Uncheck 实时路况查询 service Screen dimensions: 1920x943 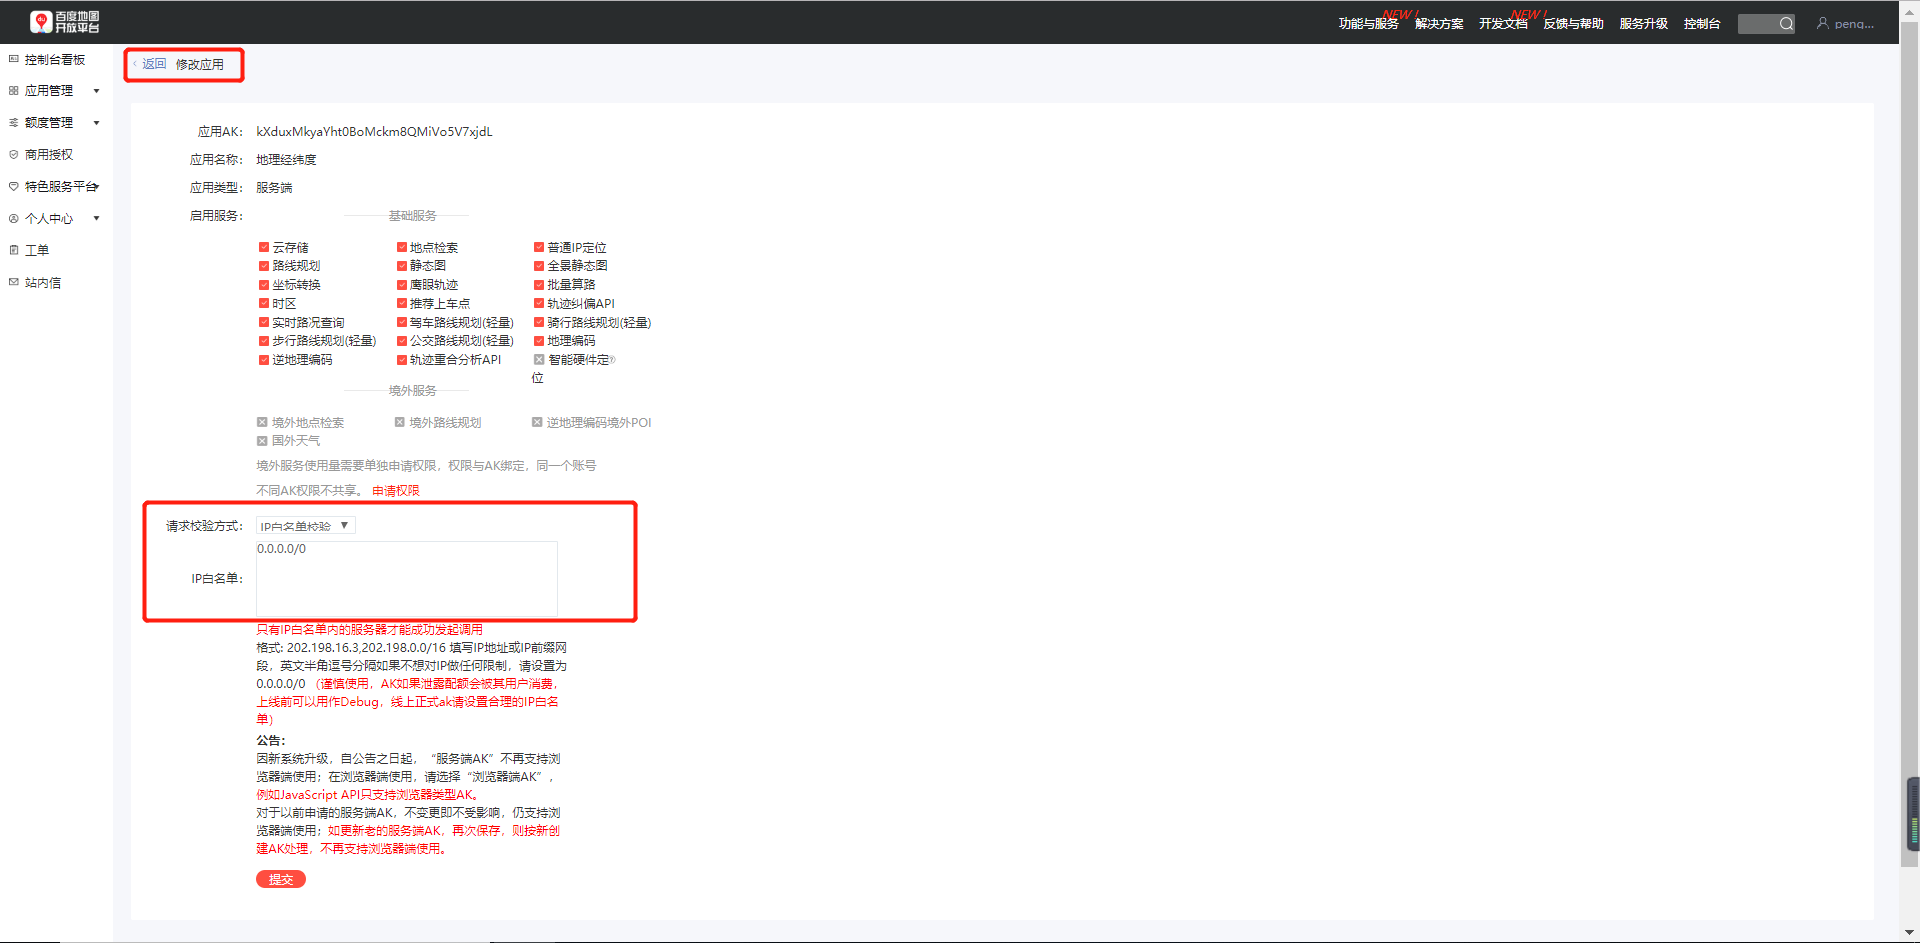[264, 322]
